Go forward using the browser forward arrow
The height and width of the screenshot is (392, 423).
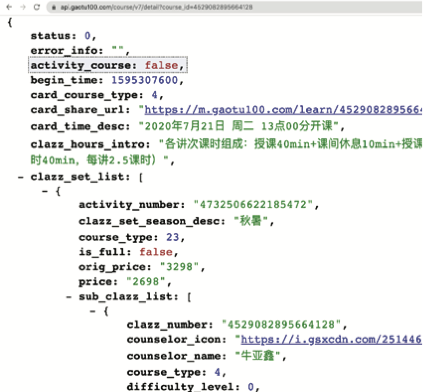[x=23, y=7]
